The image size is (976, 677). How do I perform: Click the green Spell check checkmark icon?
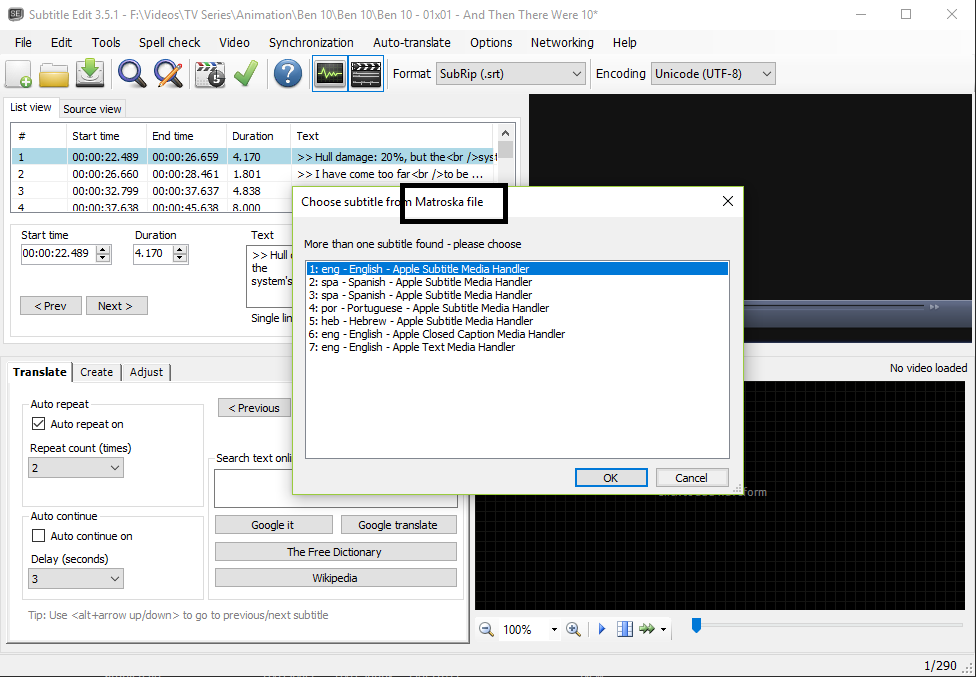(246, 73)
